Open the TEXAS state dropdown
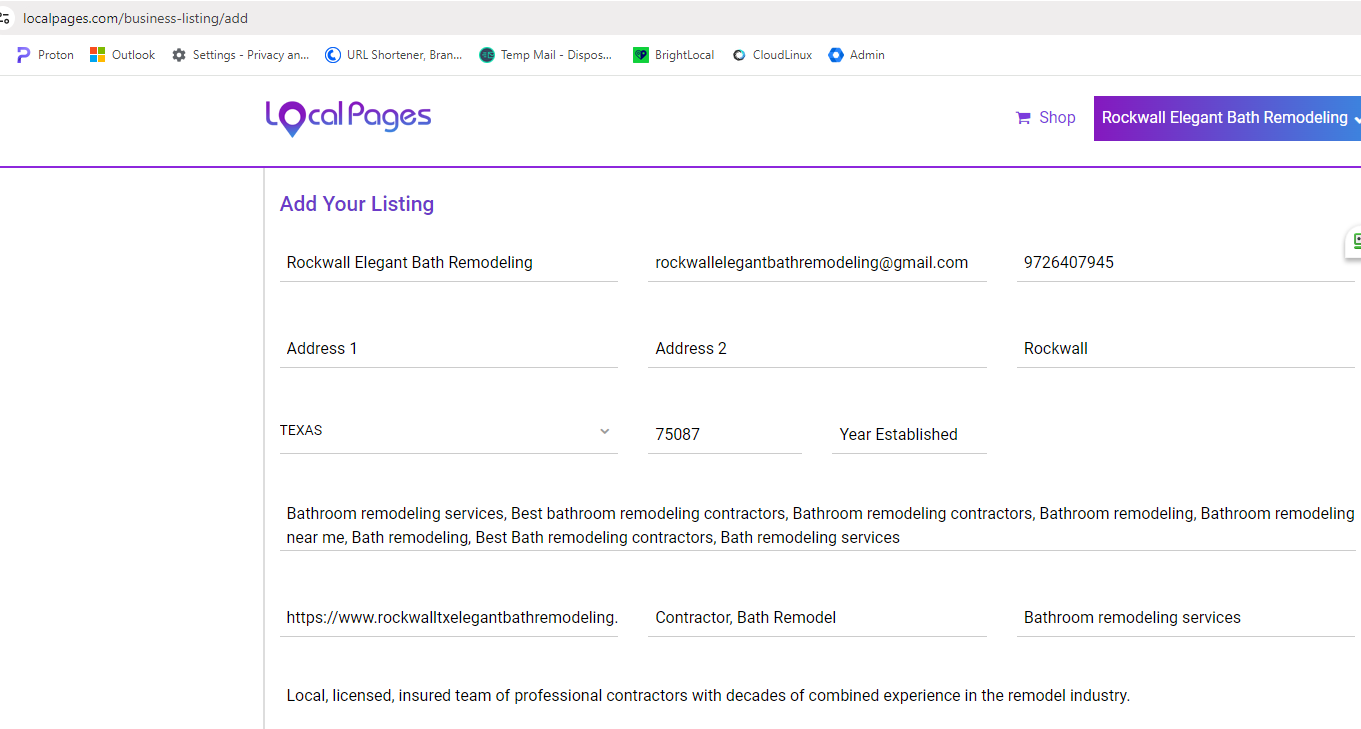Screen dimensions: 1361x729 (x=448, y=431)
